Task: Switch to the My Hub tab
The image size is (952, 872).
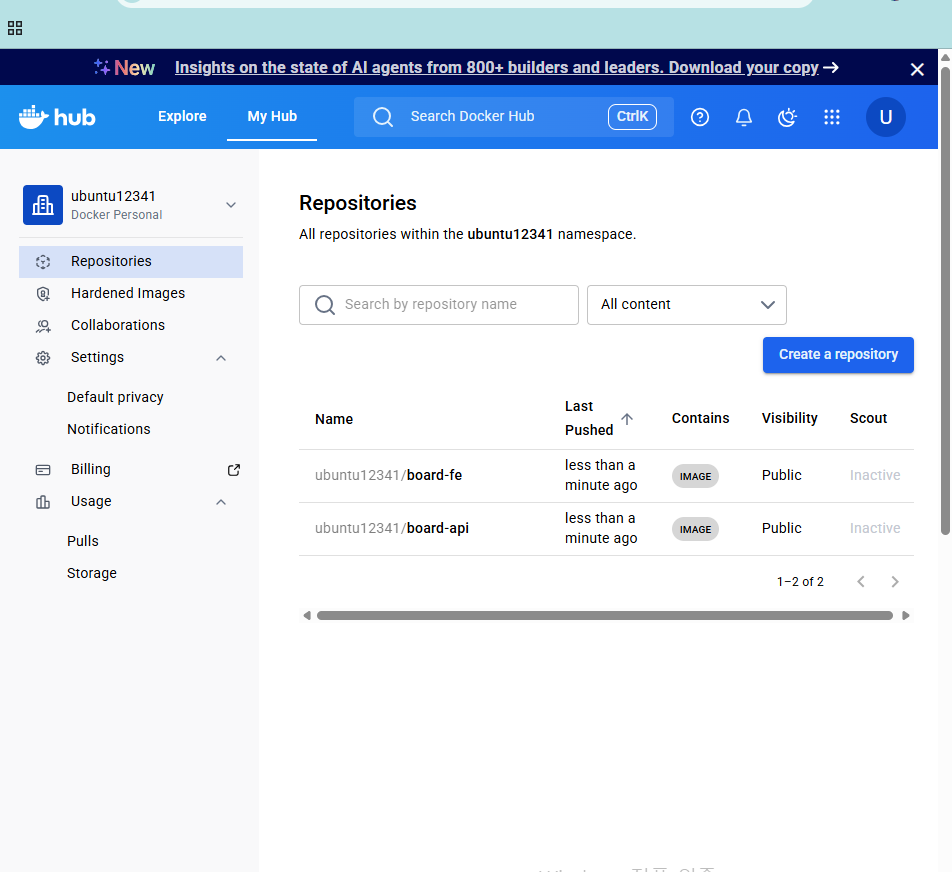Action: pyautogui.click(x=272, y=116)
